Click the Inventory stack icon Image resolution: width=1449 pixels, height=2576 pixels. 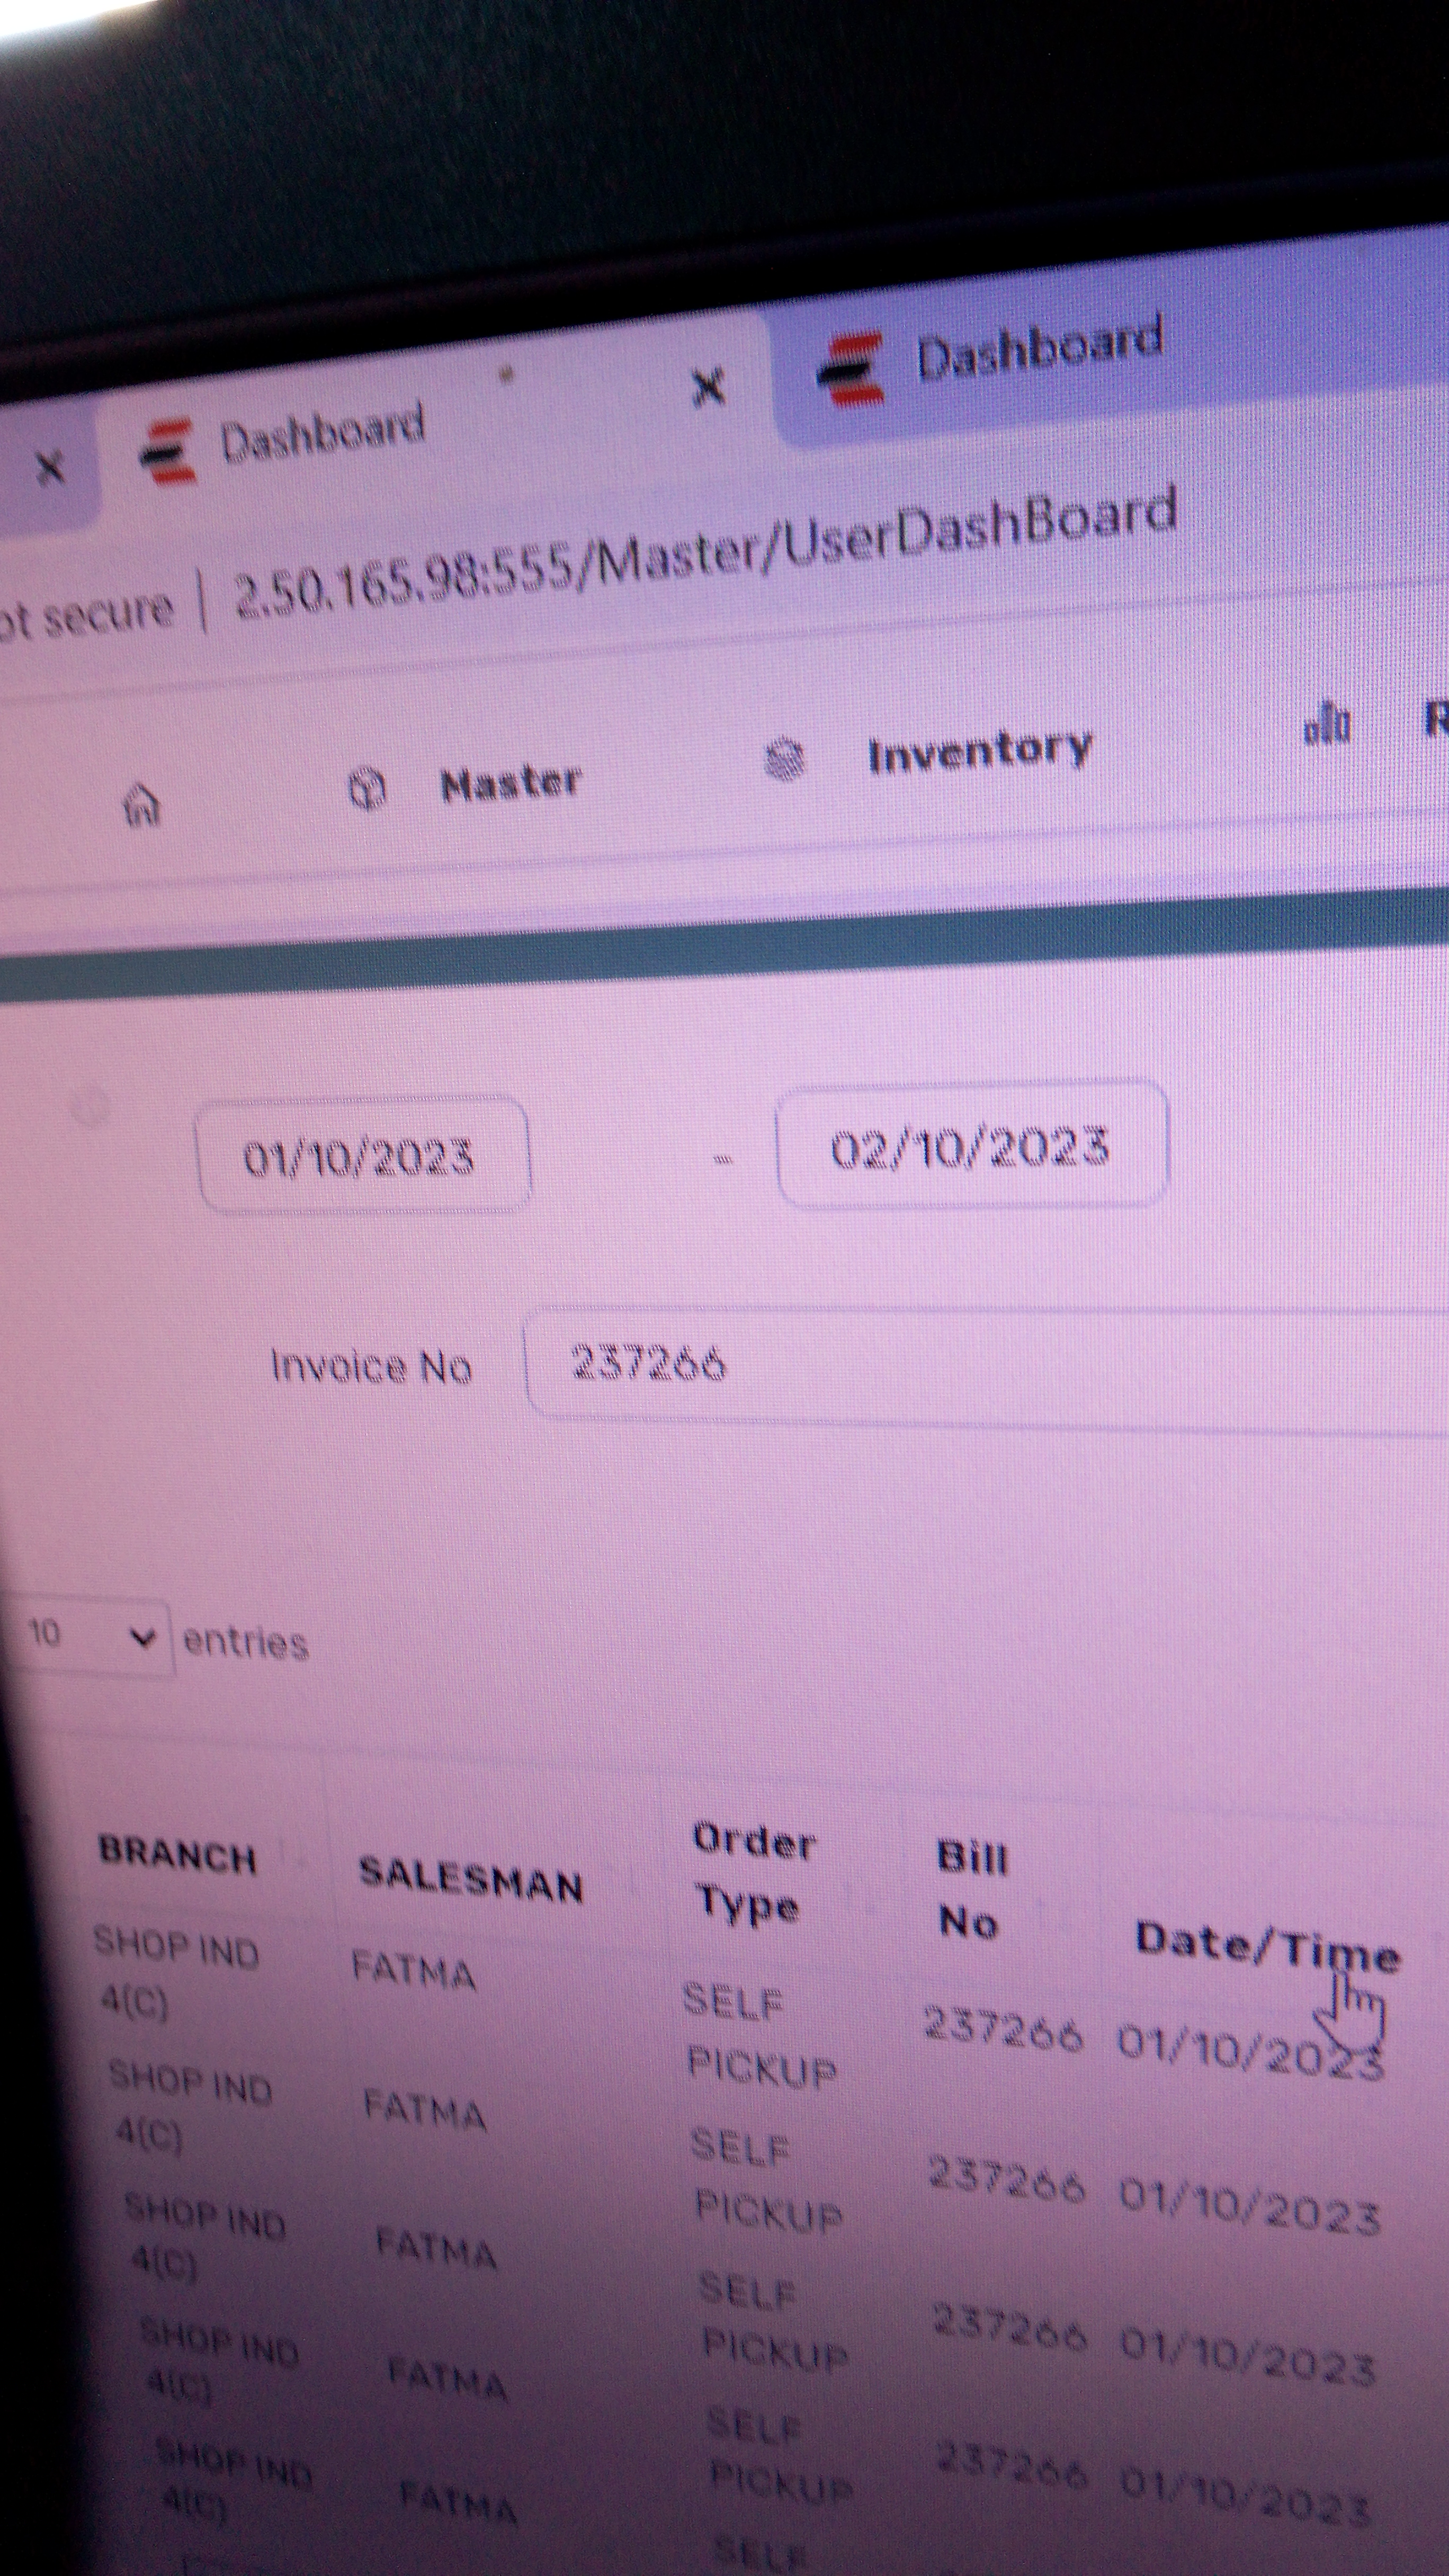[x=785, y=758]
